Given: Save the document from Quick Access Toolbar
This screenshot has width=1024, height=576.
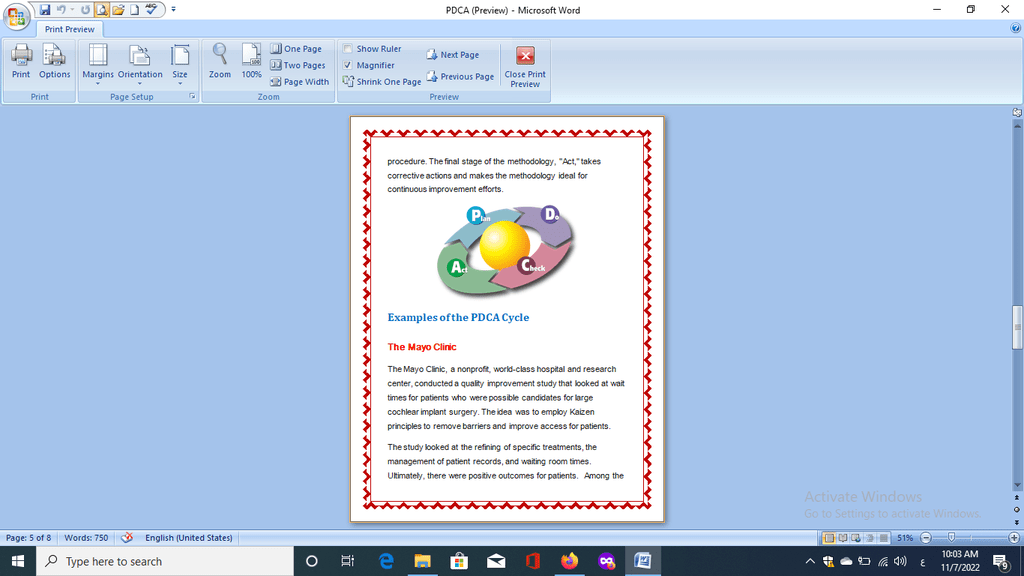Looking at the screenshot, I should (44, 10).
